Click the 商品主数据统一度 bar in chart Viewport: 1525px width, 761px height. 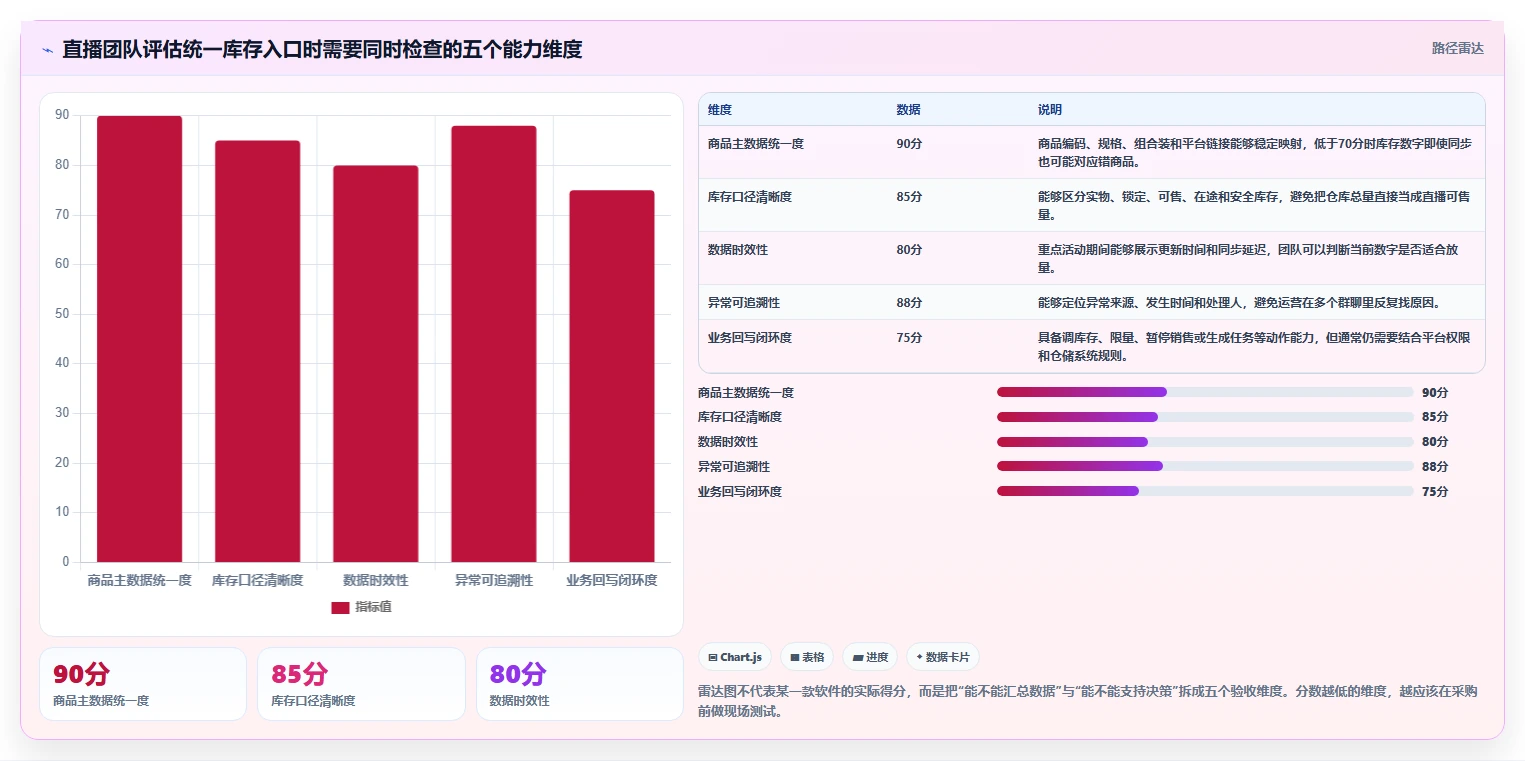(x=139, y=339)
